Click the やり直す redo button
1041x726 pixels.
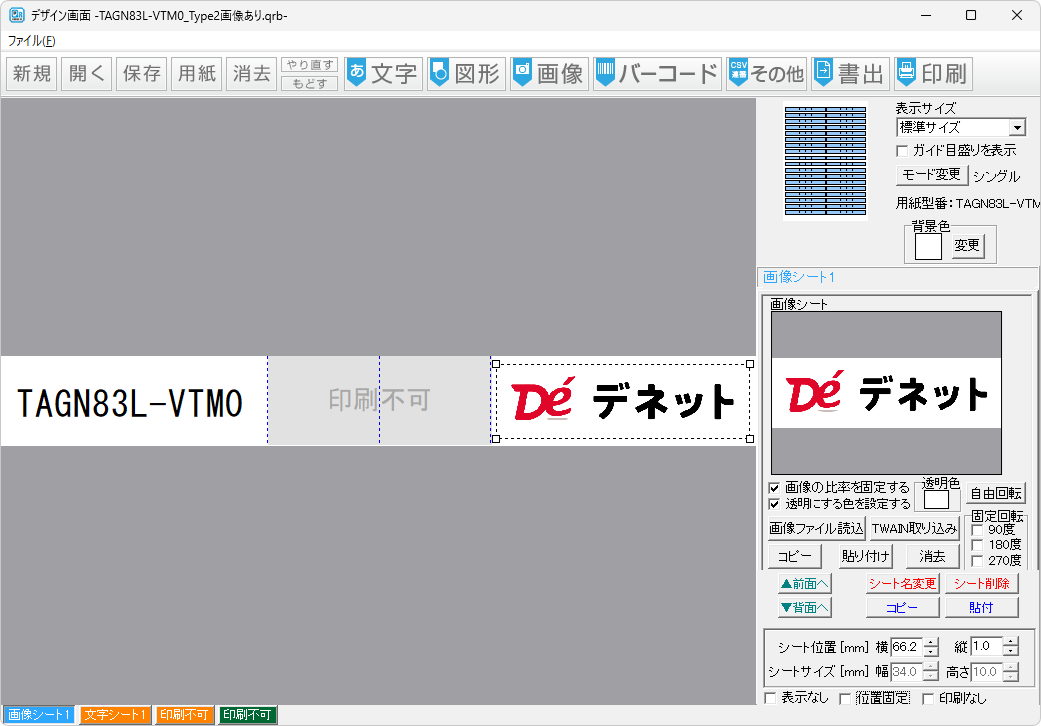tap(309, 64)
